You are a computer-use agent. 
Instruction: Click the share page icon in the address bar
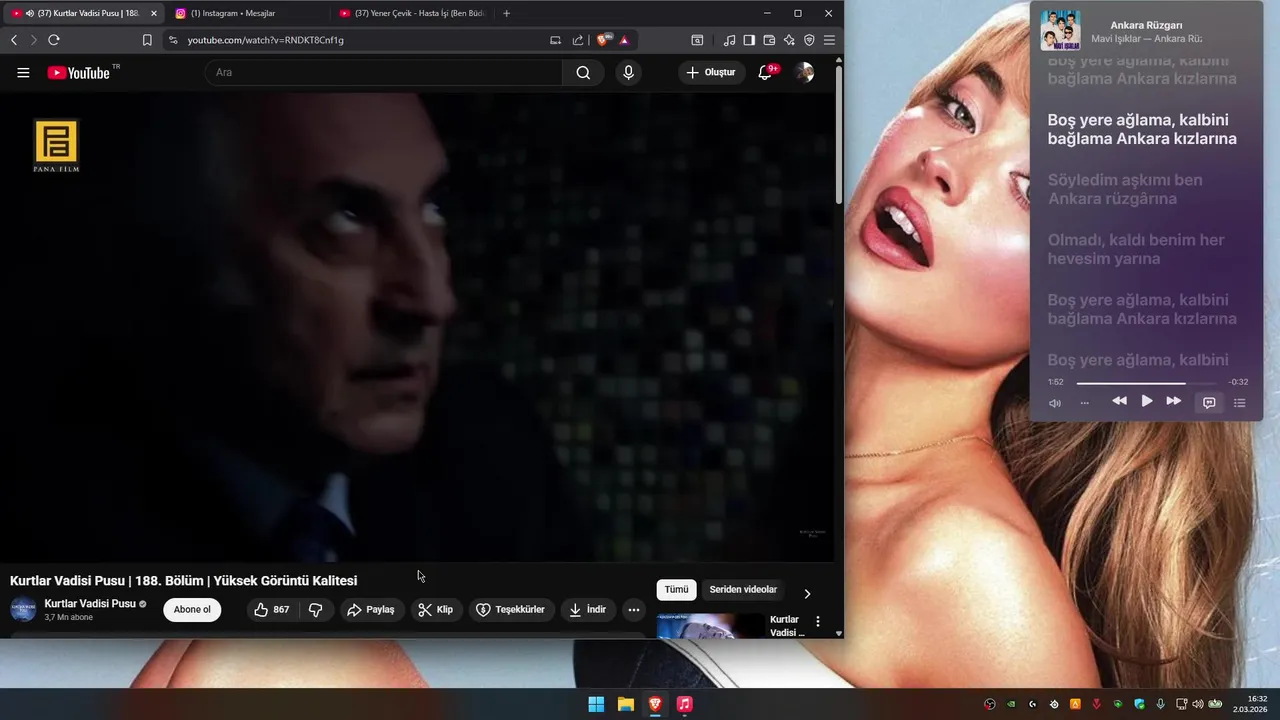click(x=578, y=40)
